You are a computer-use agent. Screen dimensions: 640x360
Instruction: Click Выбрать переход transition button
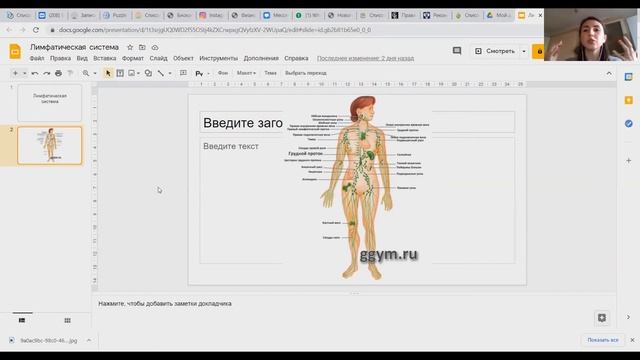(x=306, y=73)
